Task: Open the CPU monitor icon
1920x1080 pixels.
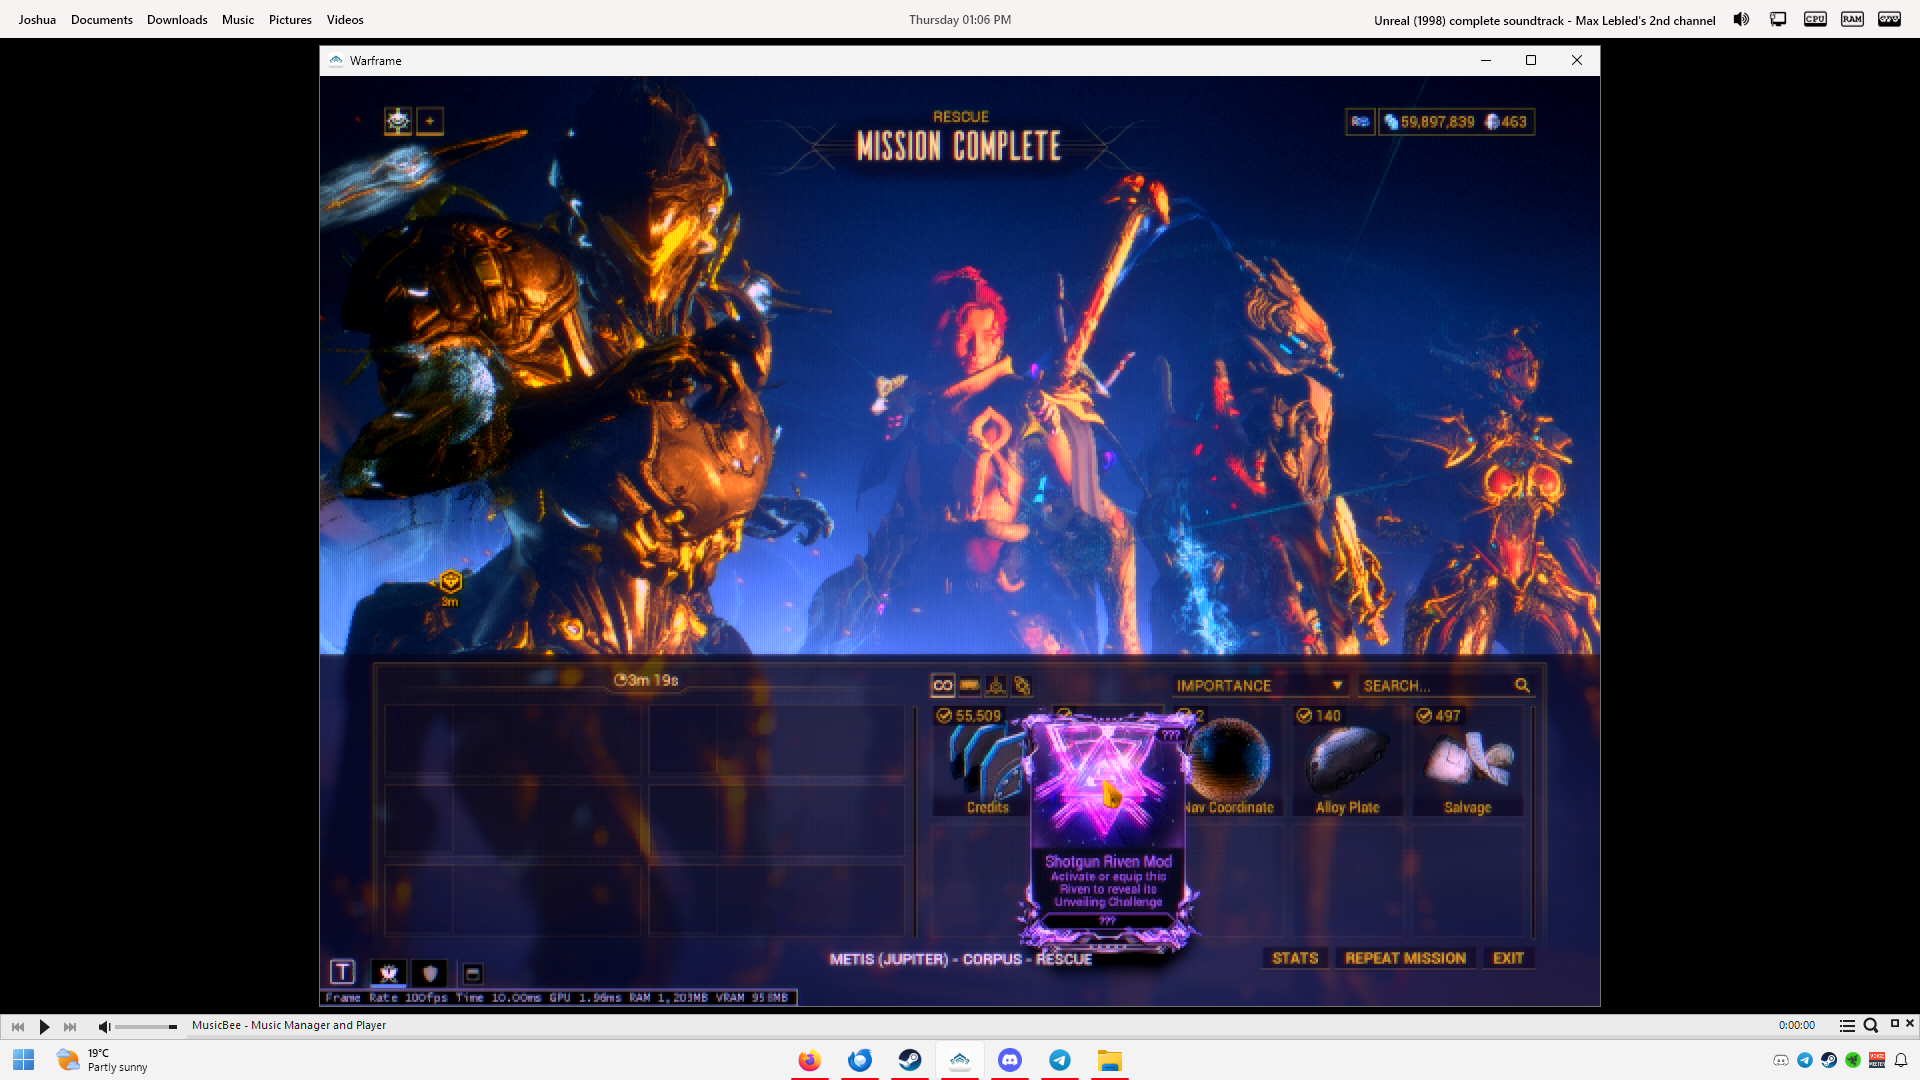Action: click(1815, 19)
